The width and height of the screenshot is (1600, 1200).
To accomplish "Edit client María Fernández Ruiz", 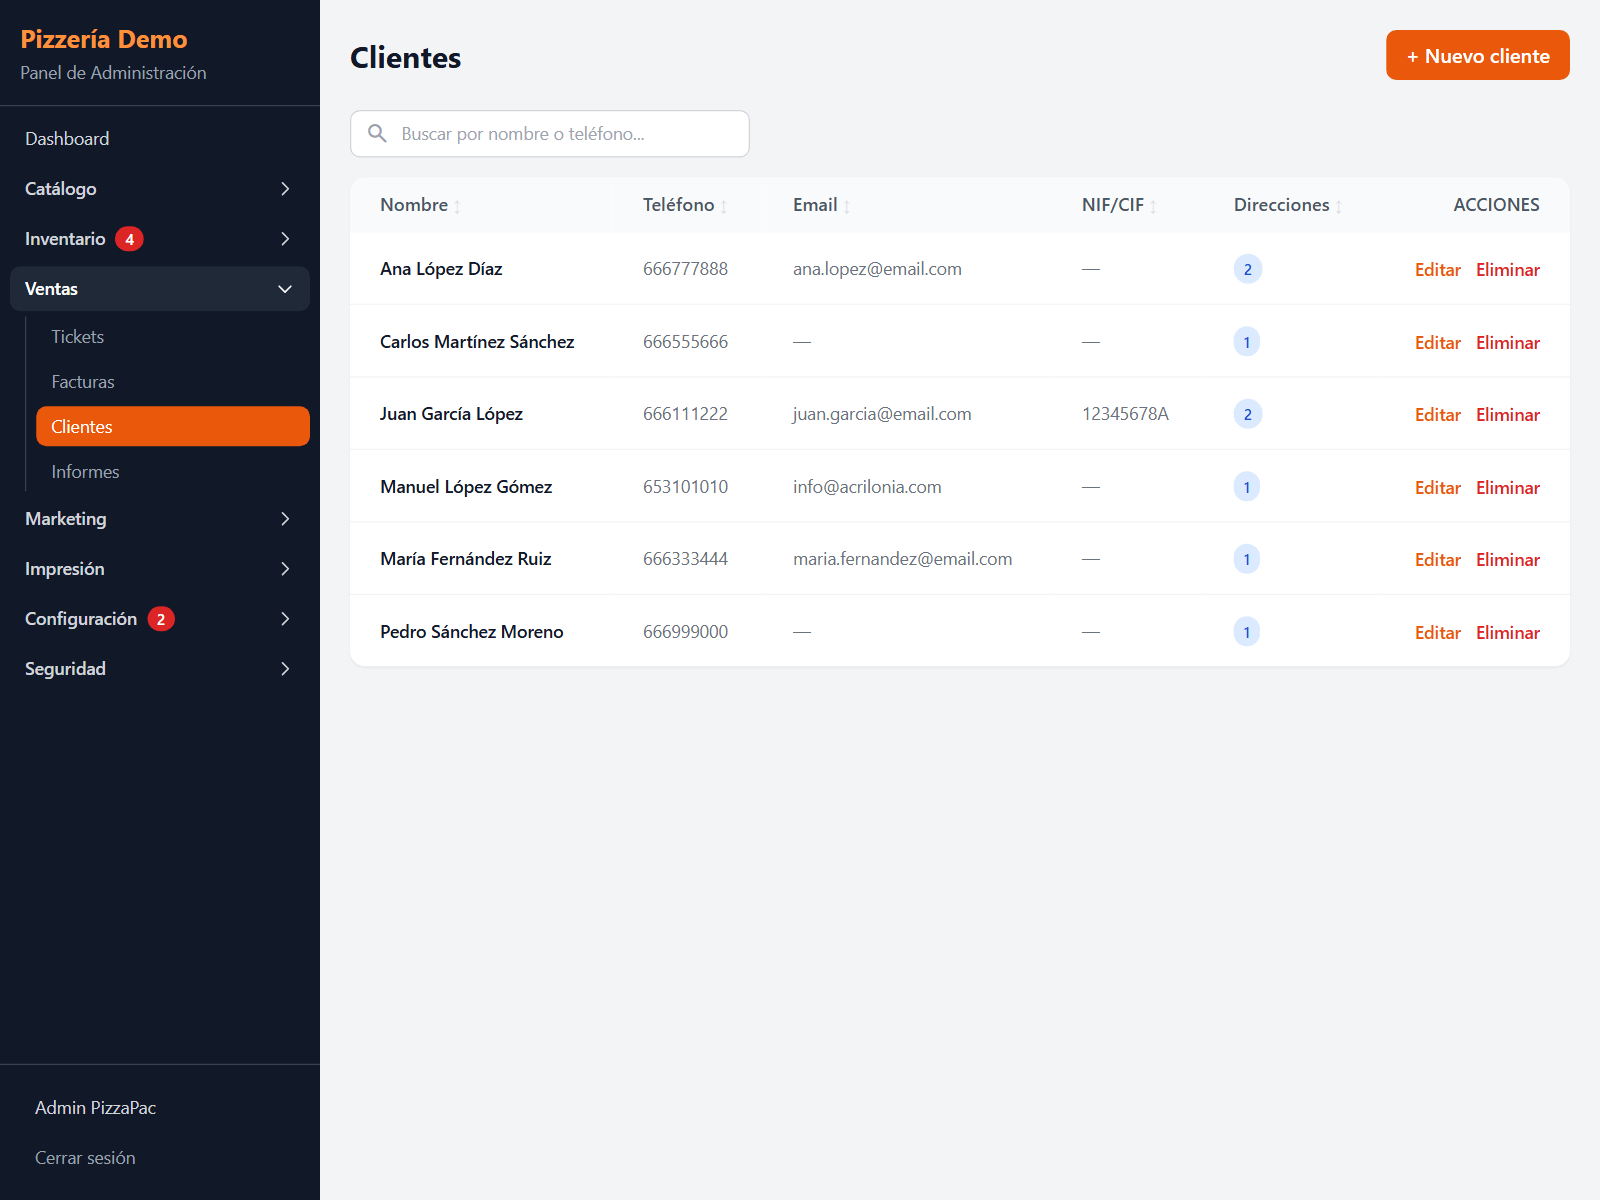I will (1437, 560).
